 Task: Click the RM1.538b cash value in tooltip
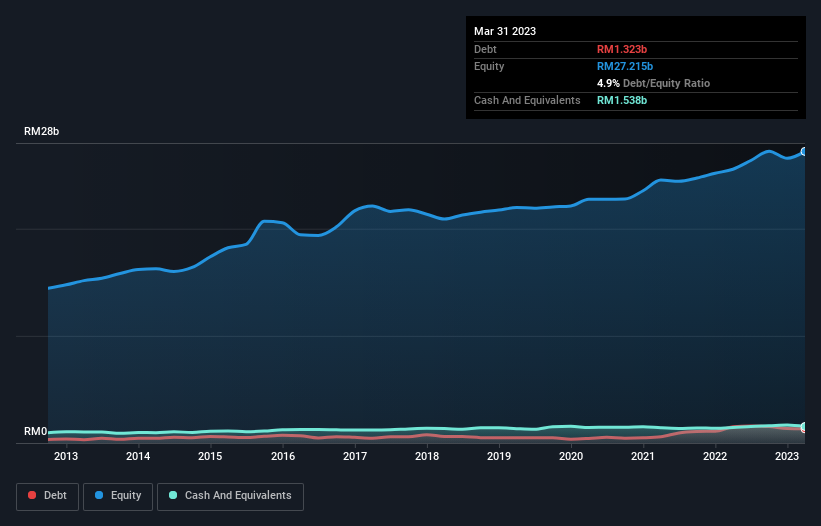[624, 100]
